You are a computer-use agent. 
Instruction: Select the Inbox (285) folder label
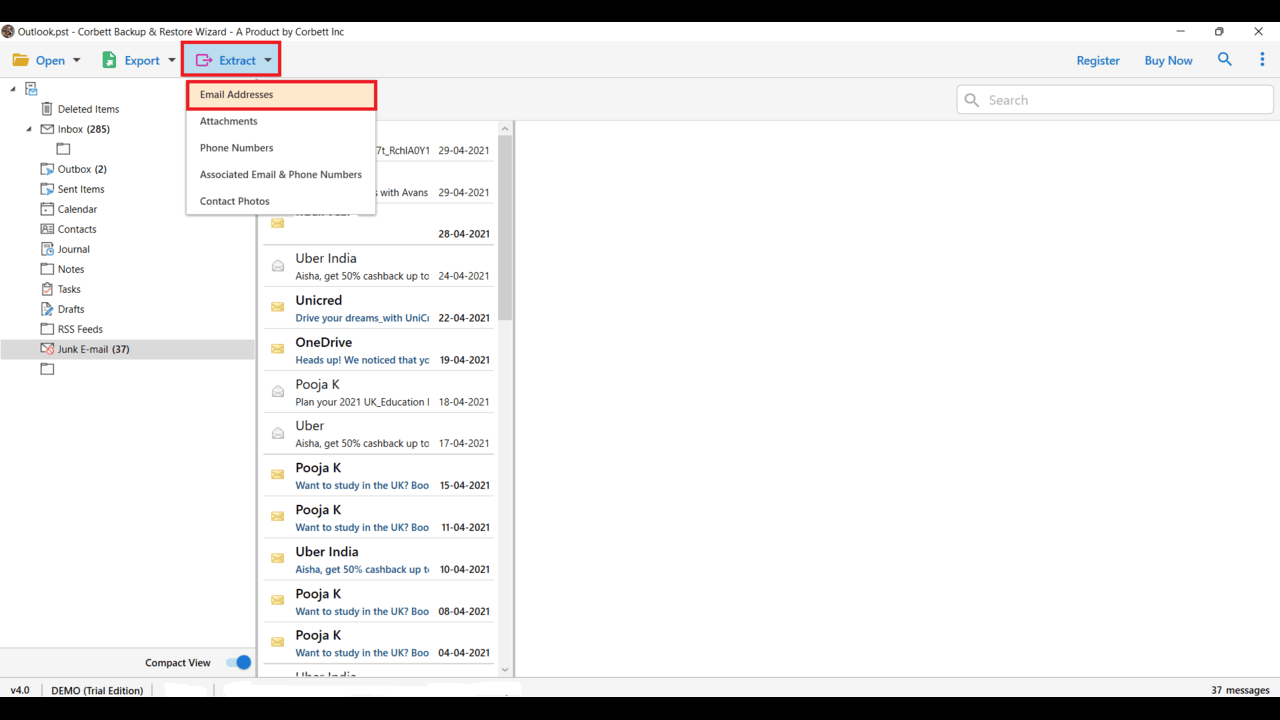point(84,129)
